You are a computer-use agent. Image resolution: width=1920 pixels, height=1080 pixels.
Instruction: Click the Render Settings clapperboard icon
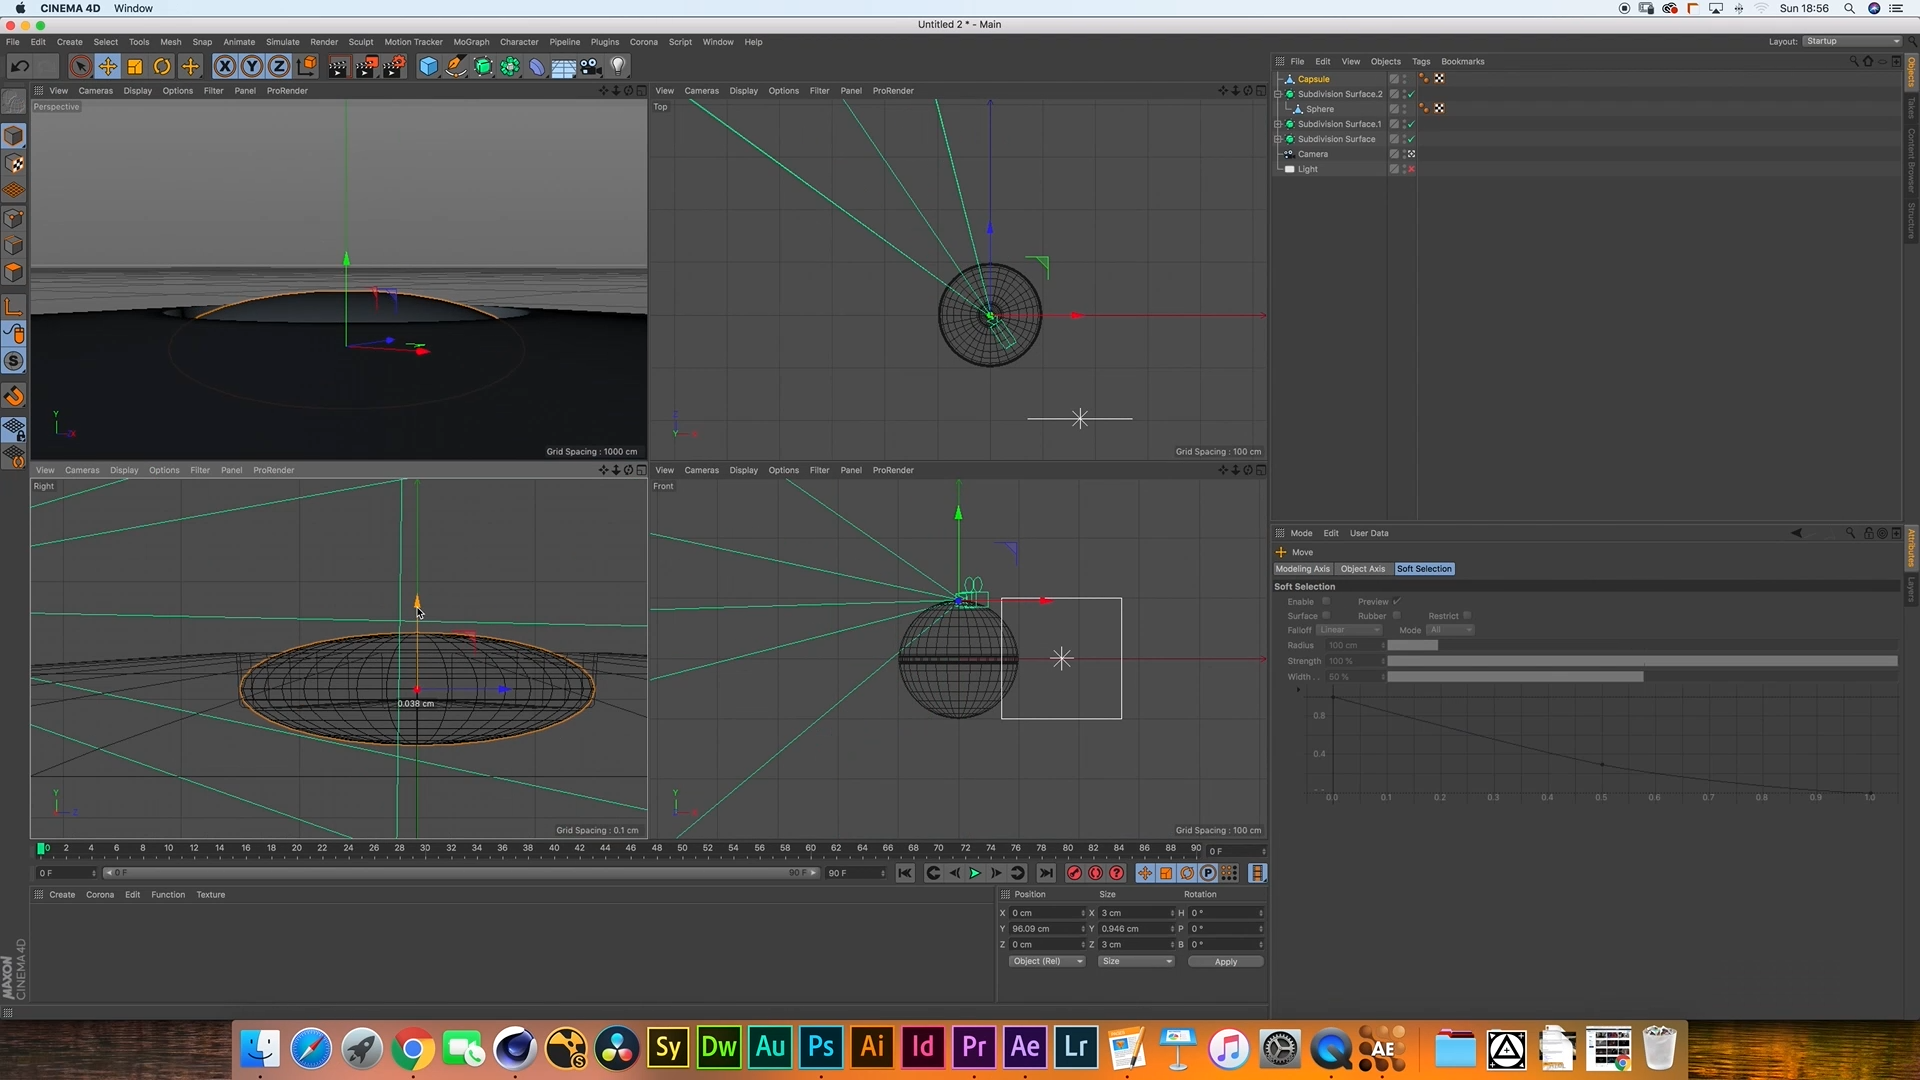pyautogui.click(x=394, y=67)
